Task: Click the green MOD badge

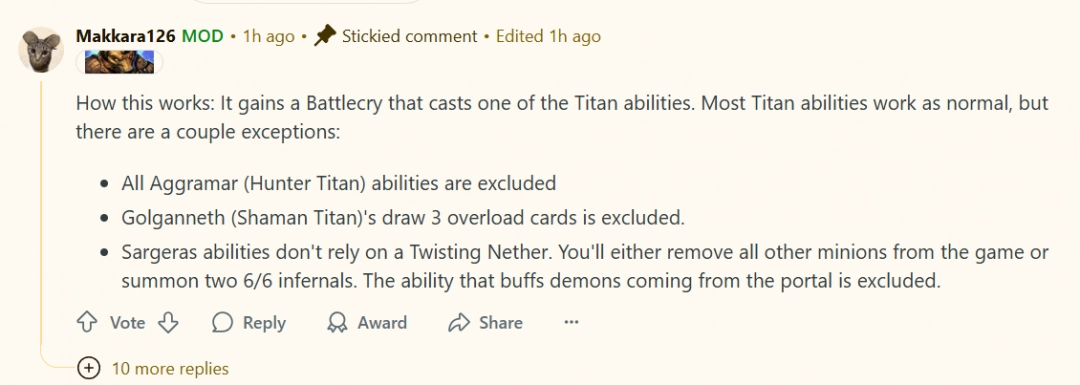Action: point(202,37)
